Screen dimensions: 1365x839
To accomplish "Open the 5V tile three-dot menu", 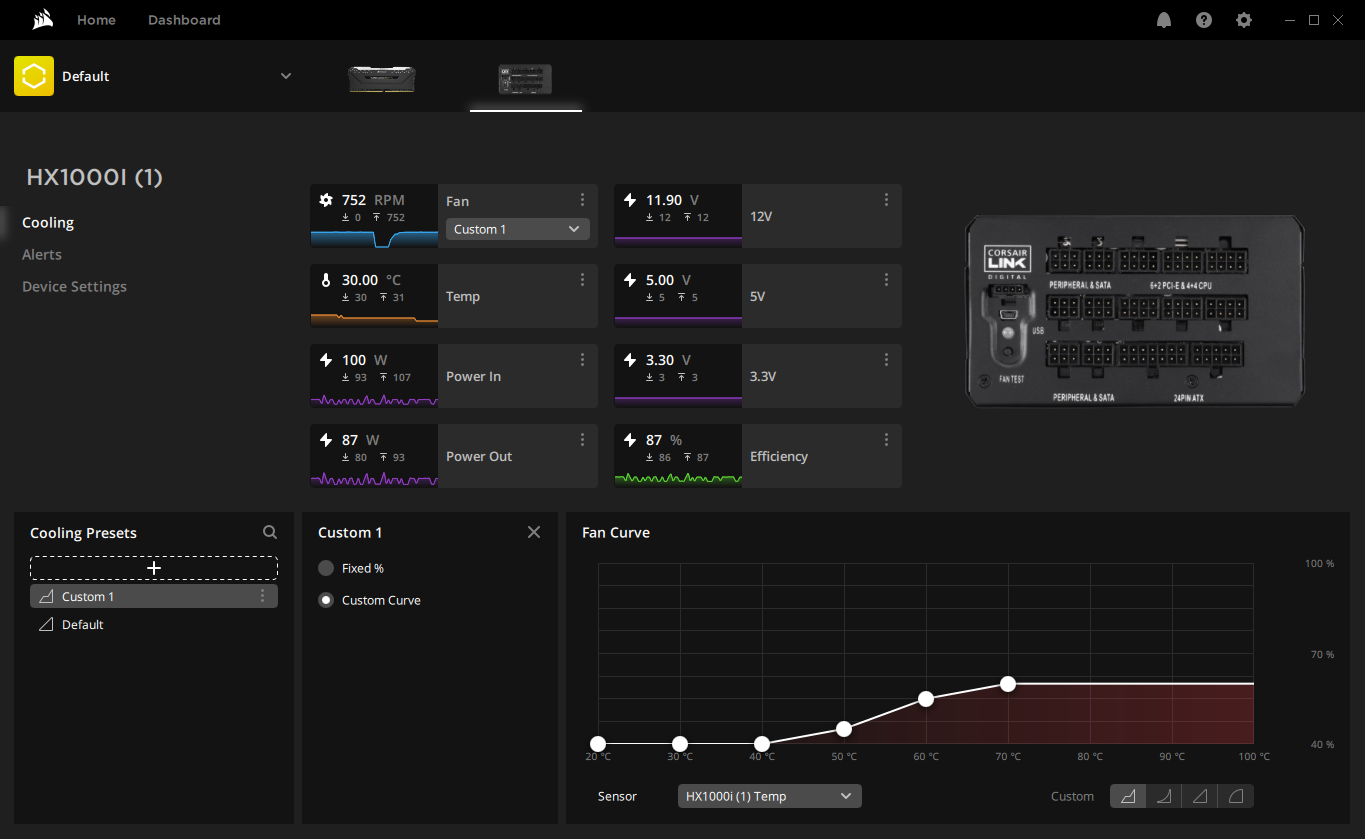I will pos(887,280).
